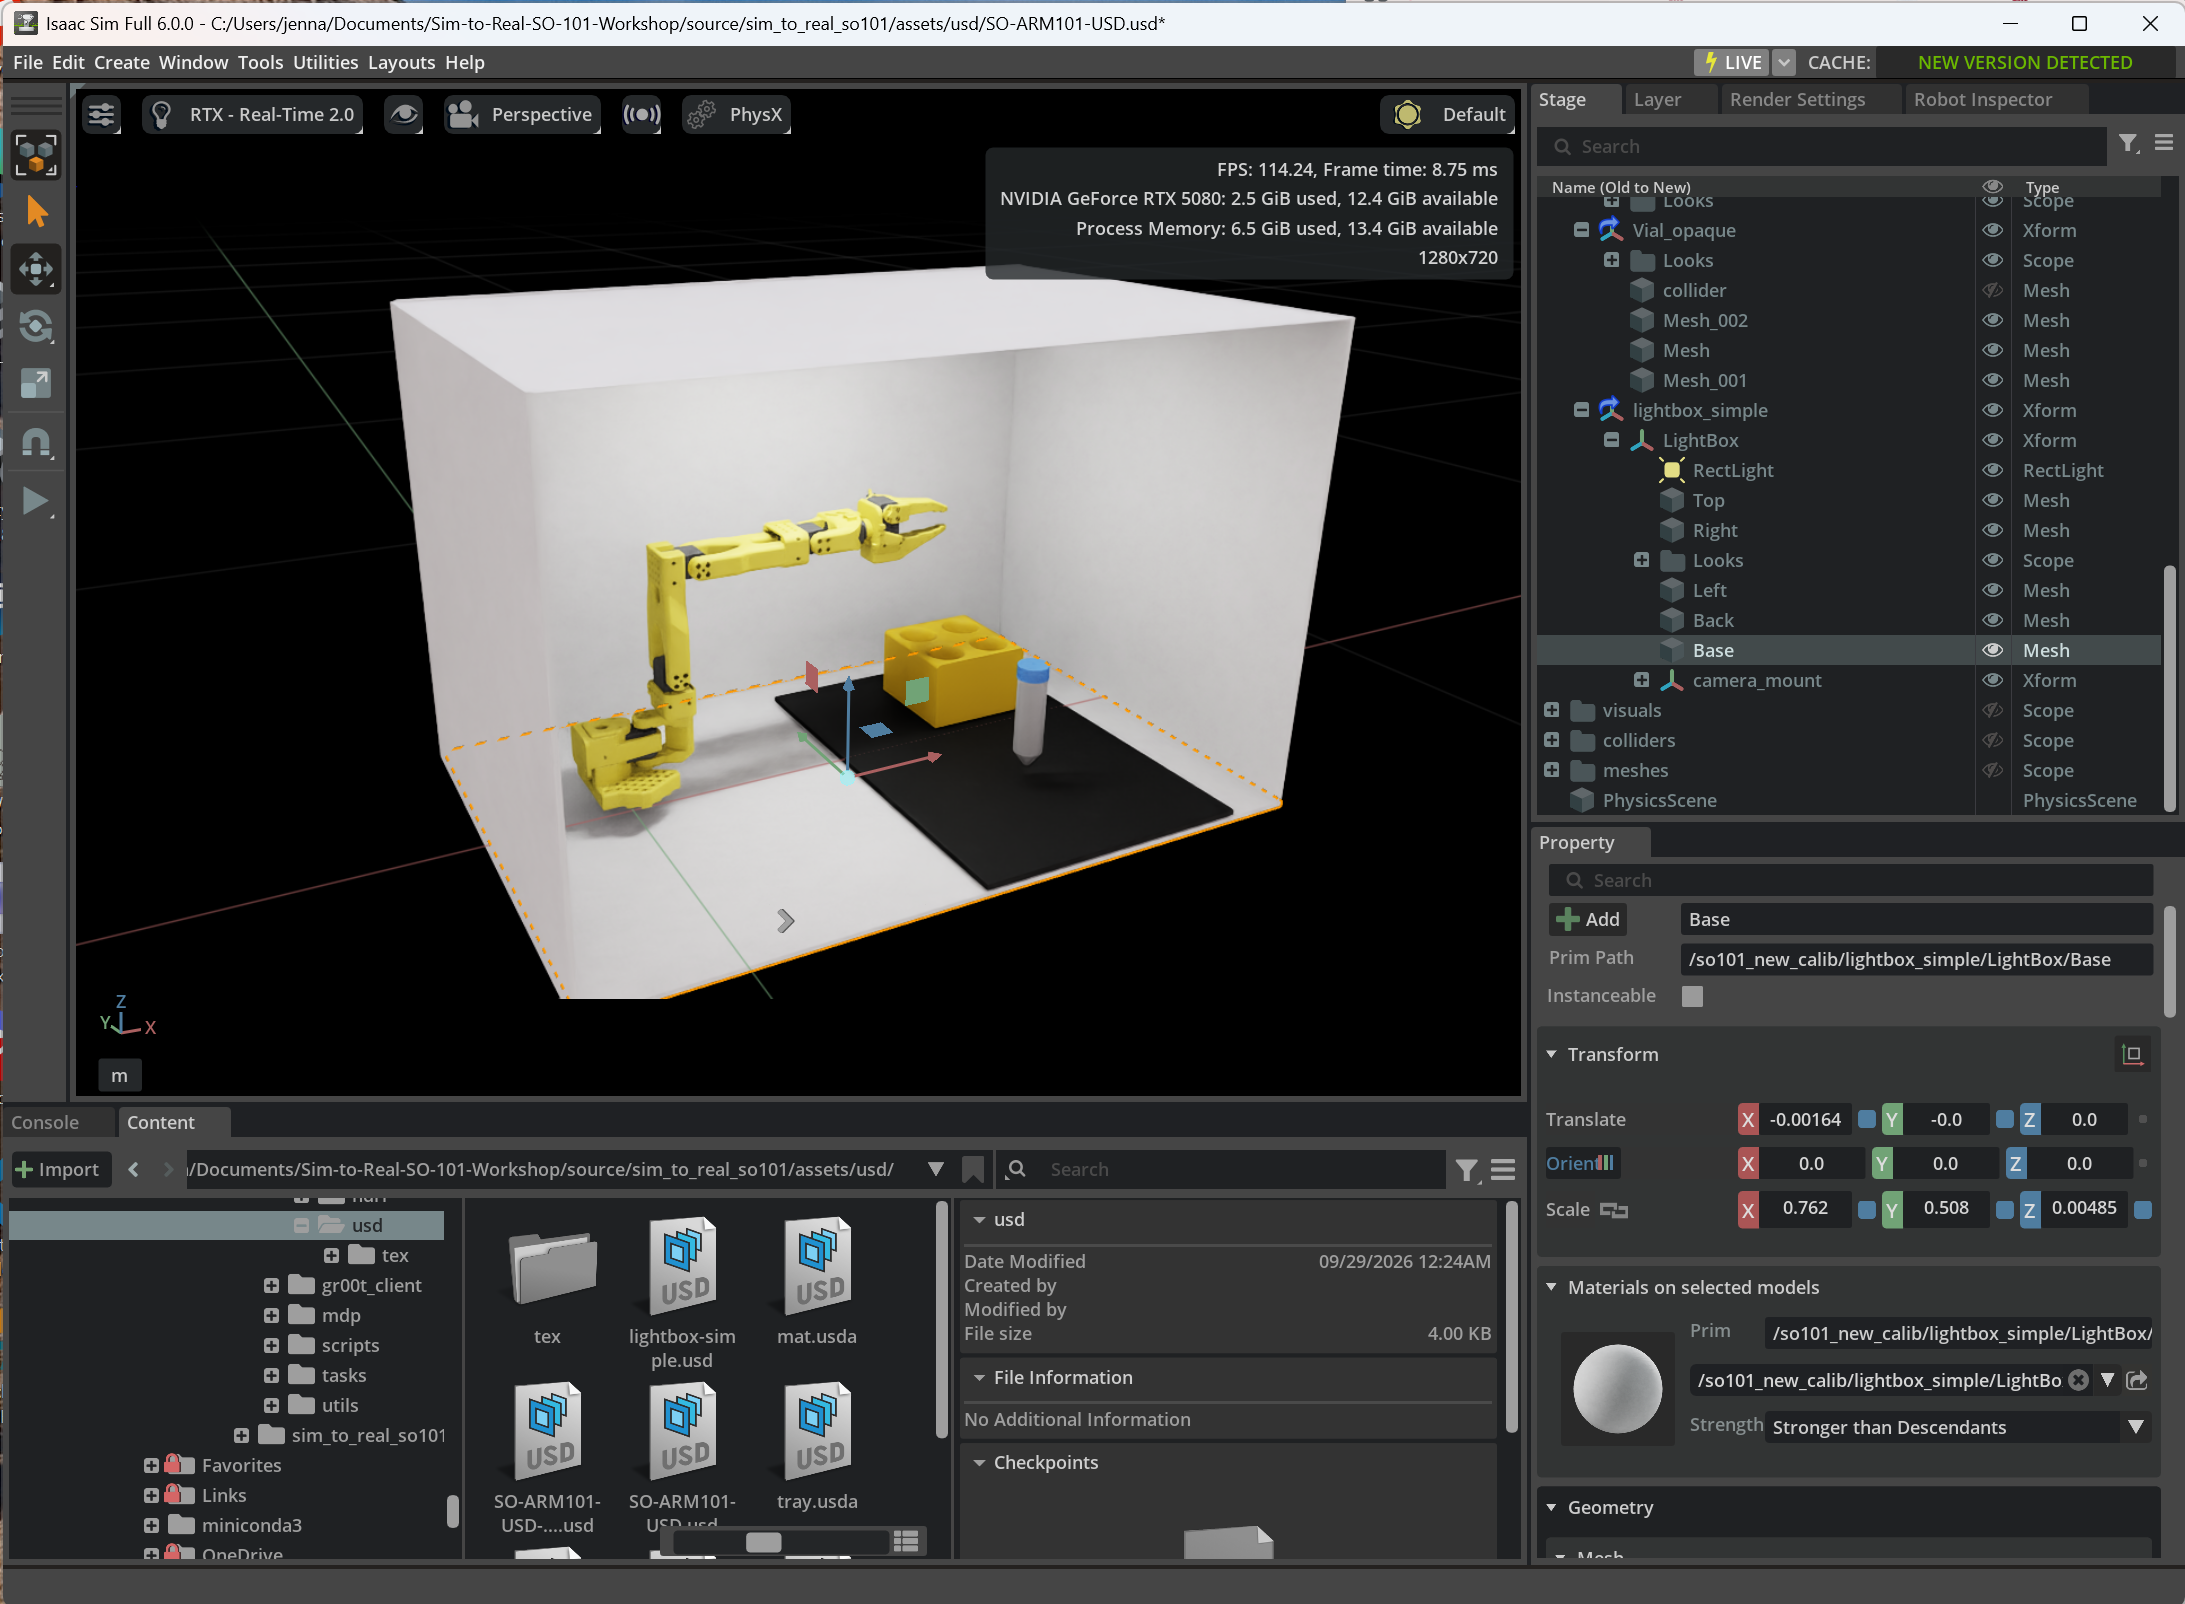
Task: Open the LIVE dropdown arrow
Action: pos(1784,62)
